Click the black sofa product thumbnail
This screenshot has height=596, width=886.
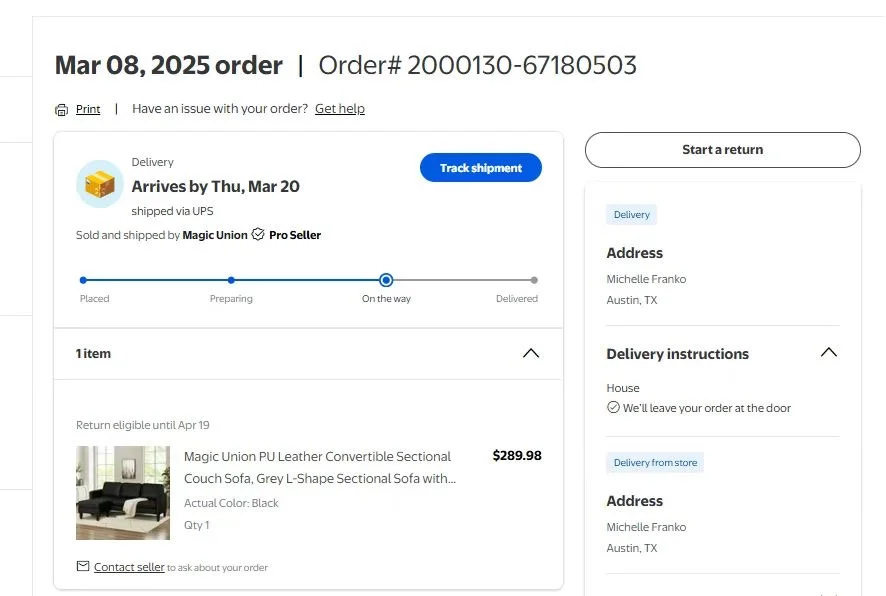point(123,492)
